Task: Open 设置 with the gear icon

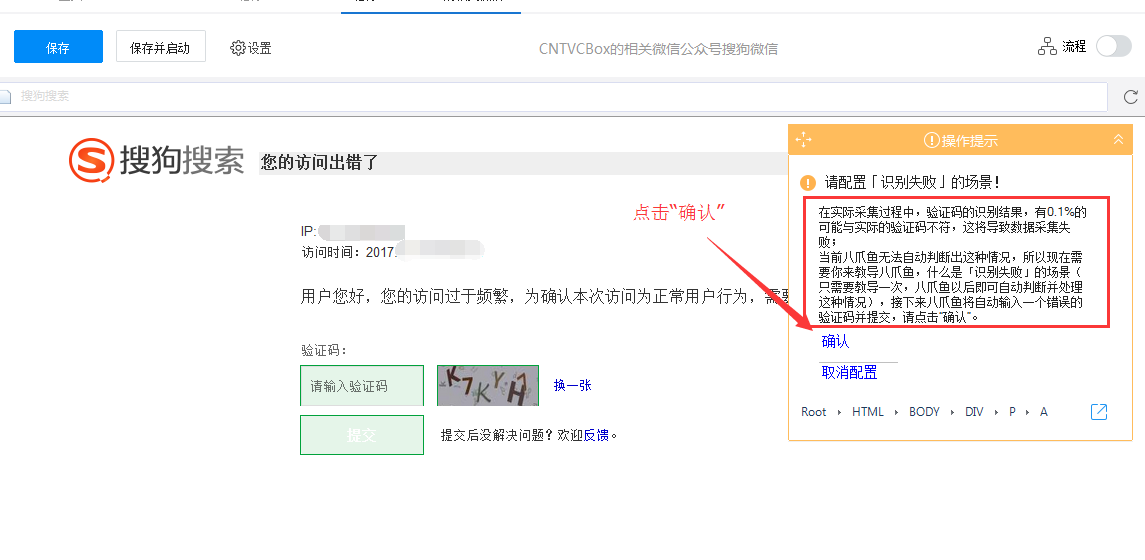Action: [250, 48]
